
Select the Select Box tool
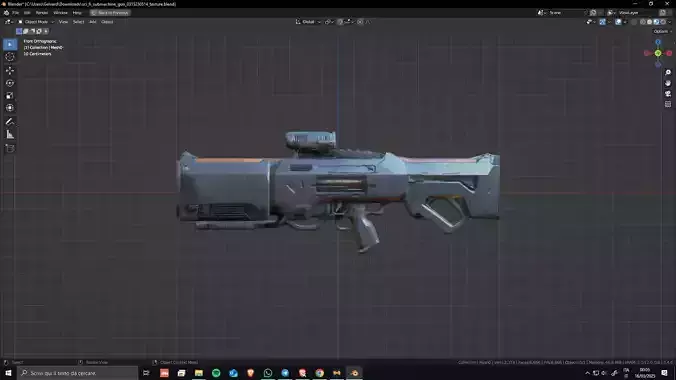click(10, 44)
